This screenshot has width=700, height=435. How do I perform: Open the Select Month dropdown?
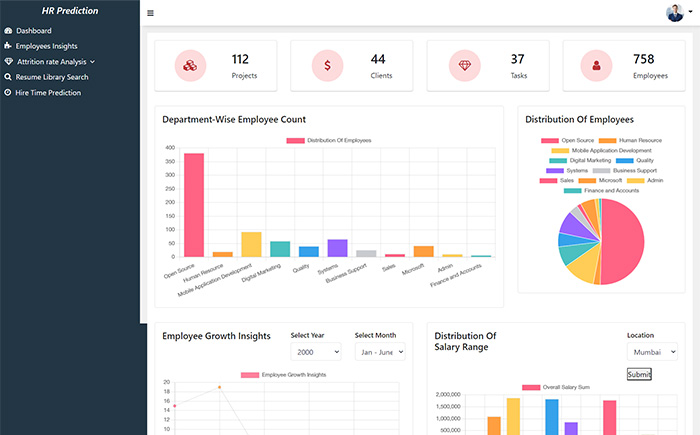[x=380, y=352]
